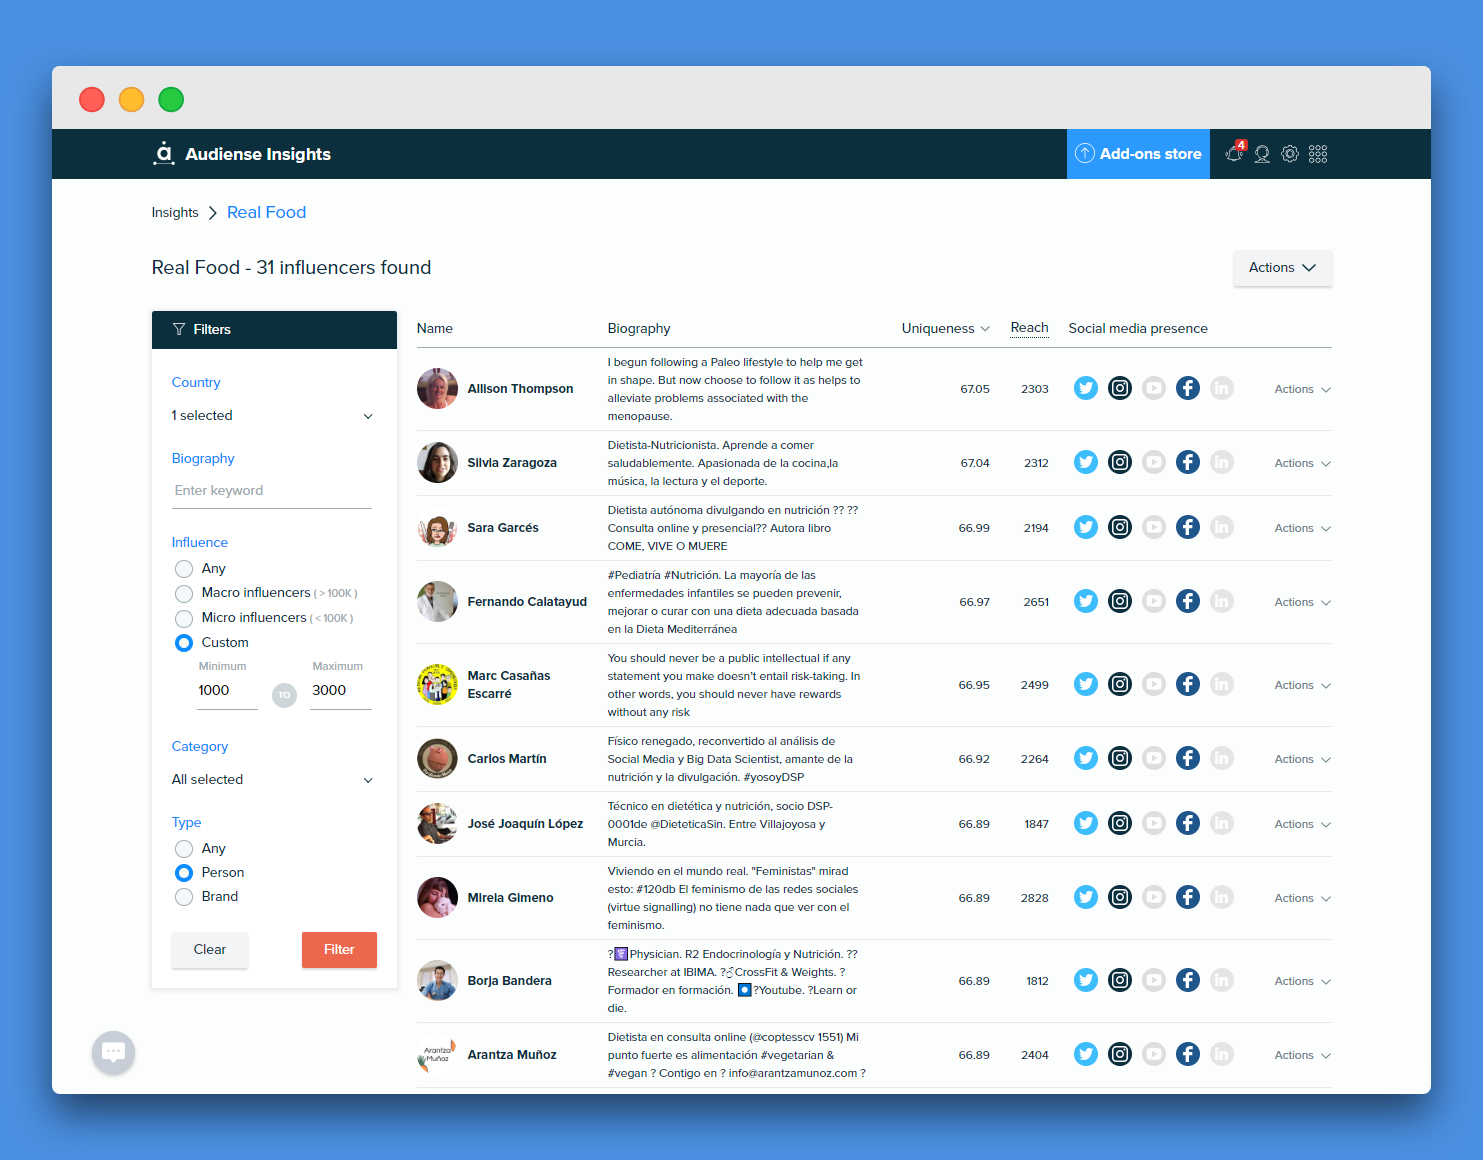The height and width of the screenshot is (1160, 1483).
Task: Open the user profile icon in header
Action: (x=1262, y=154)
